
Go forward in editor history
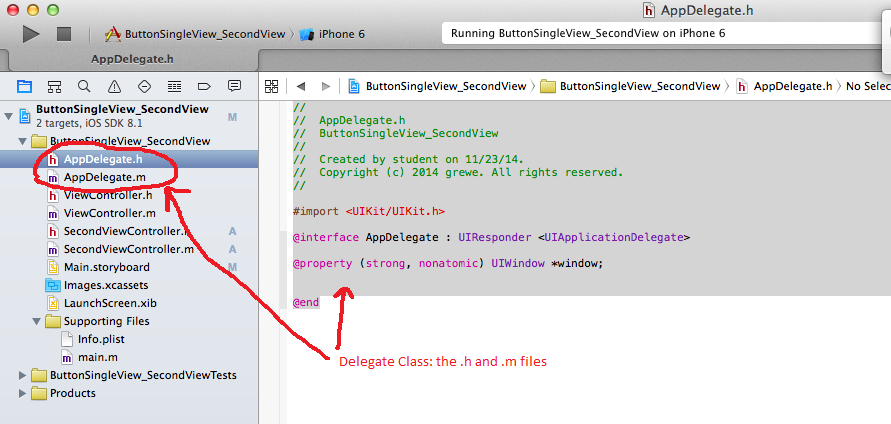(322, 86)
